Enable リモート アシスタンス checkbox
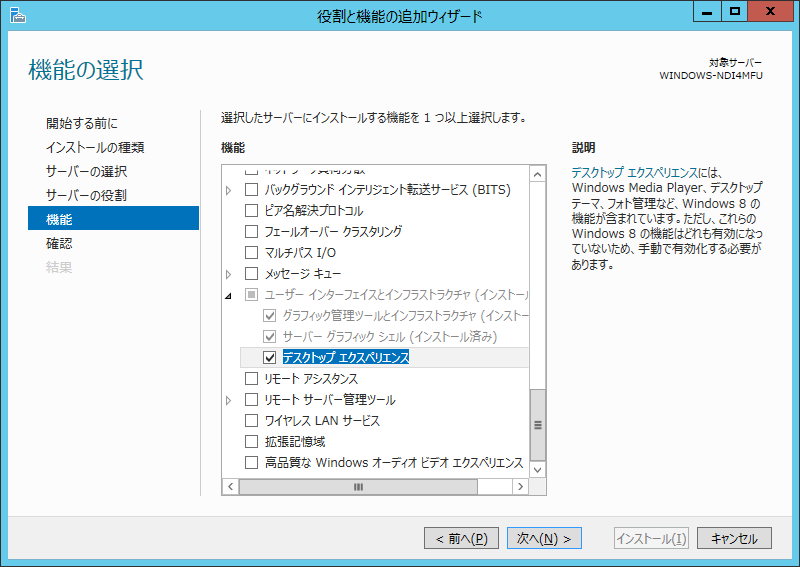Screen dimensions: 800x567 click(252, 379)
